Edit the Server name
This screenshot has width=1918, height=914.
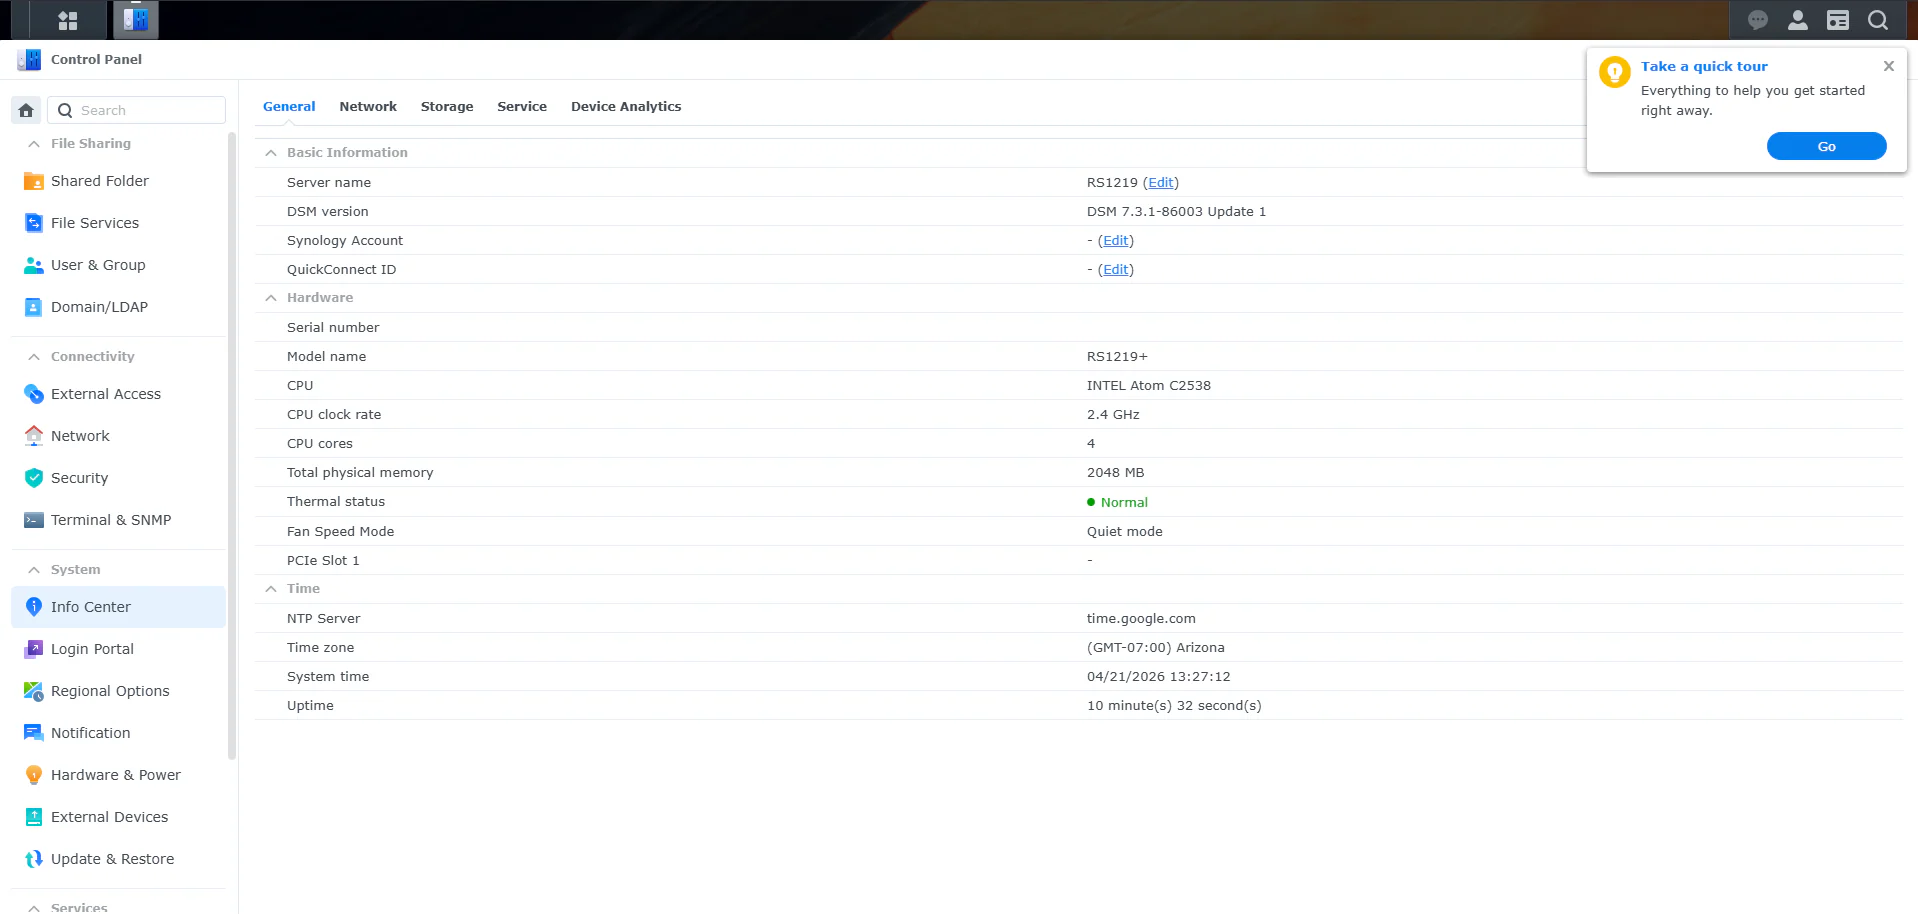pyautogui.click(x=1161, y=182)
